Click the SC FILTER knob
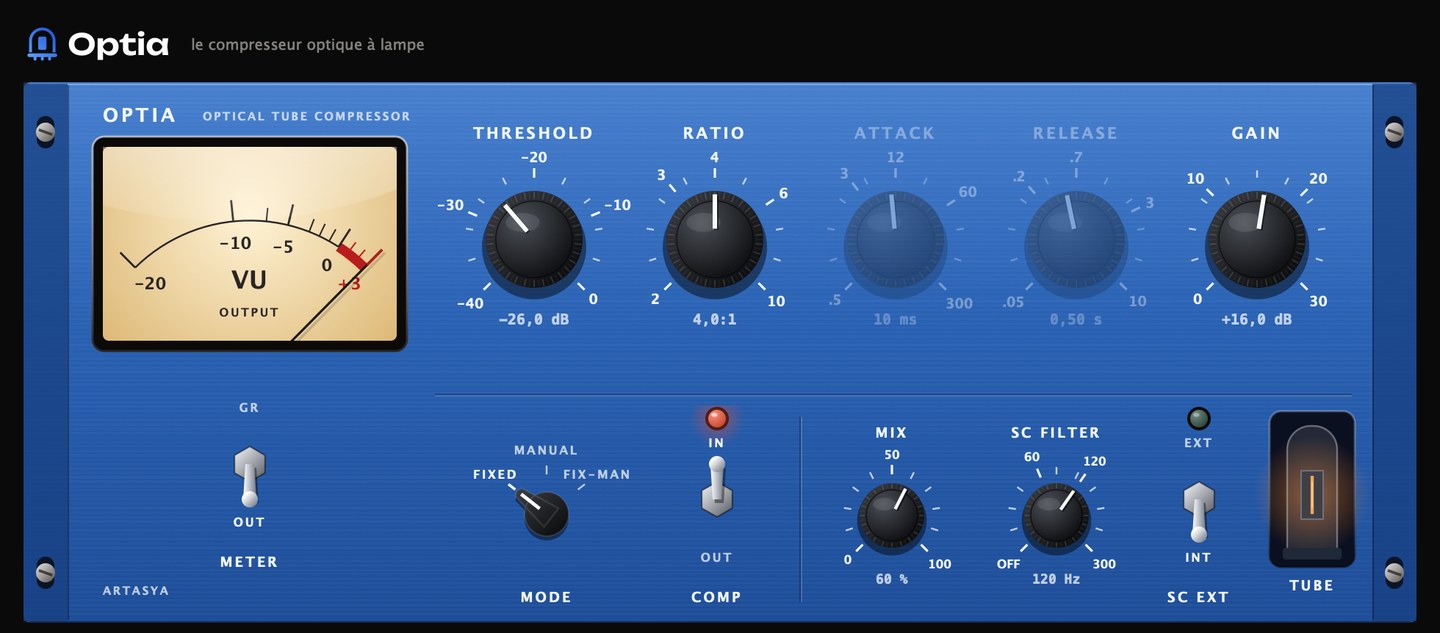This screenshot has height=633, width=1440. [x=1055, y=516]
